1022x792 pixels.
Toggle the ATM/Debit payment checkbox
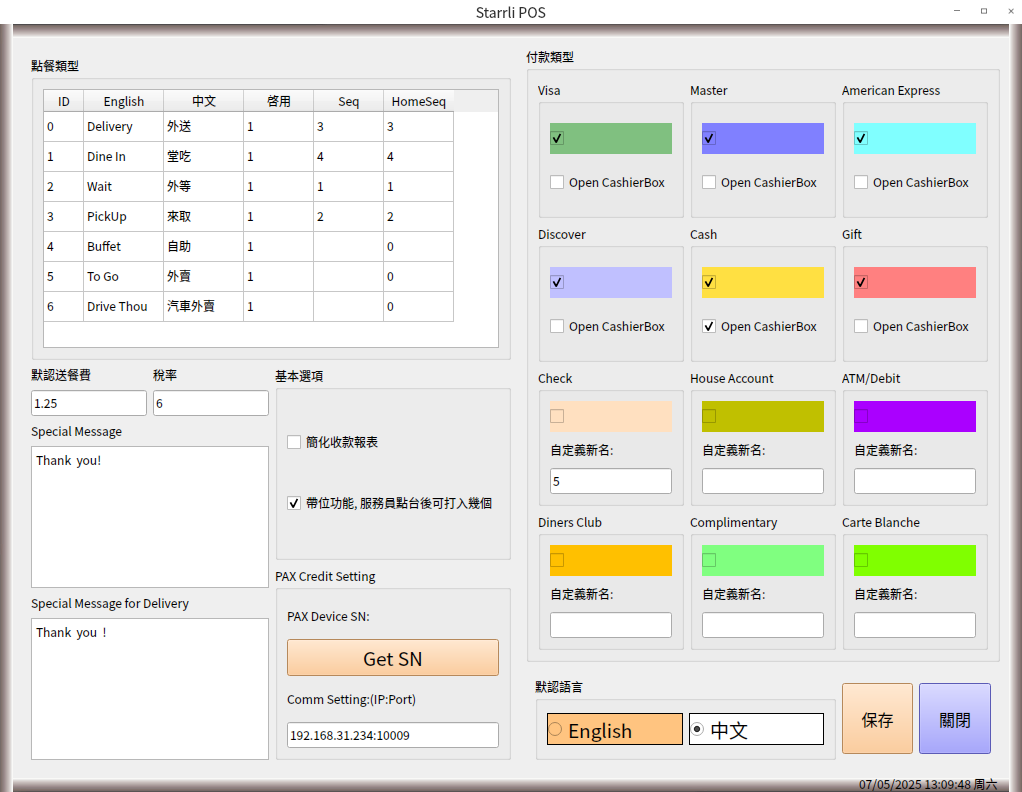pyautogui.click(x=861, y=416)
